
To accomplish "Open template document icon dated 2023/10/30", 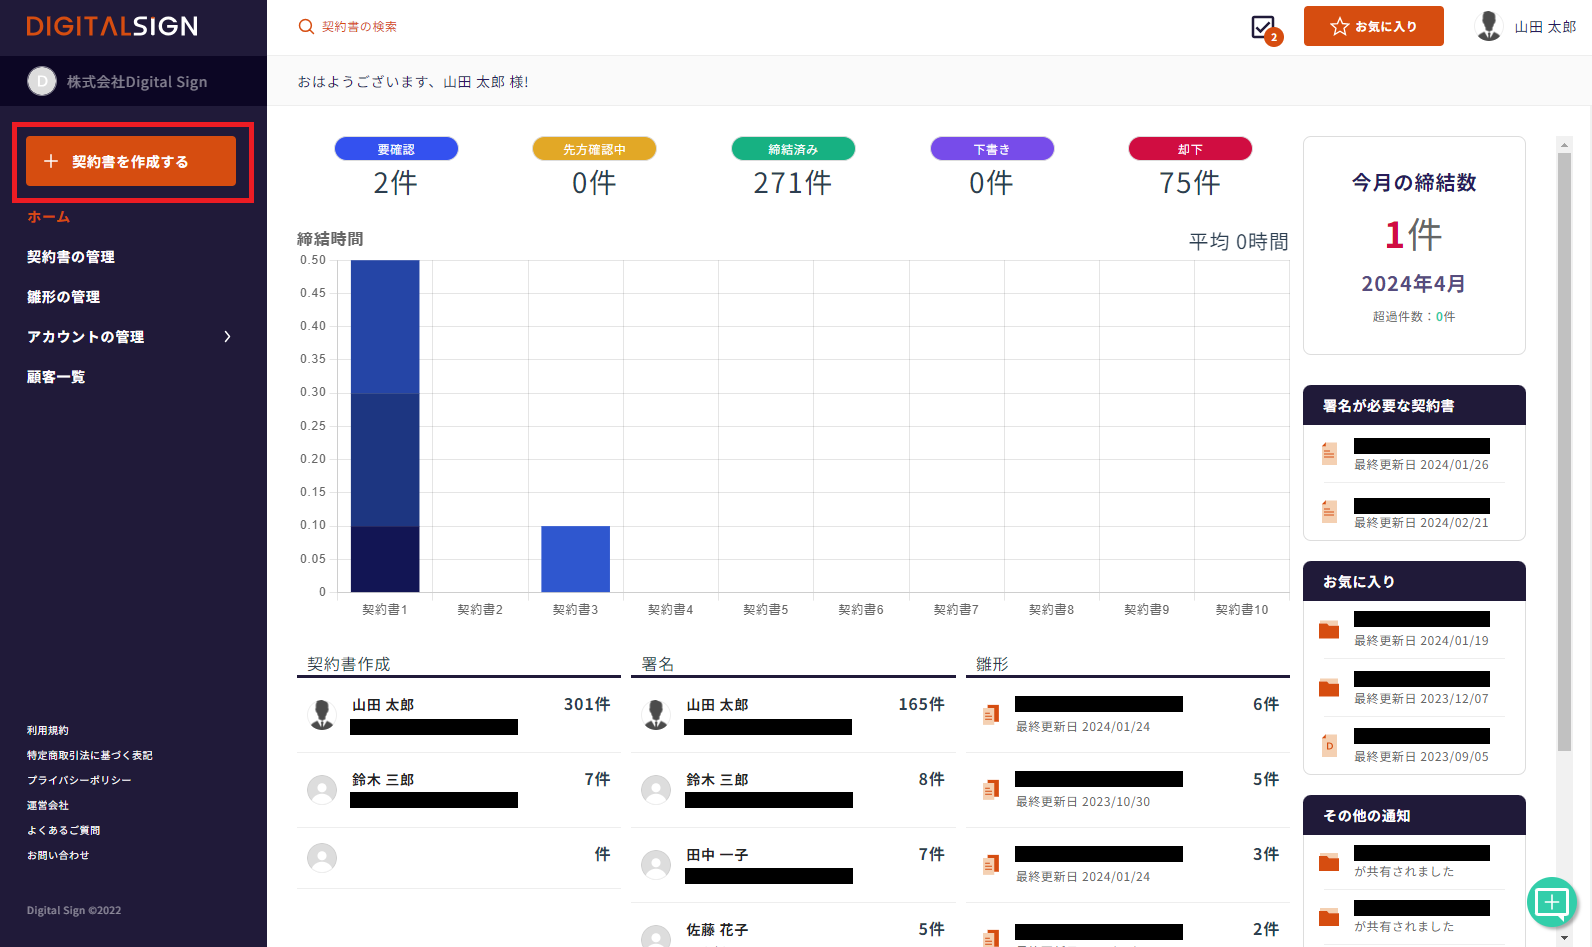I will point(990,789).
